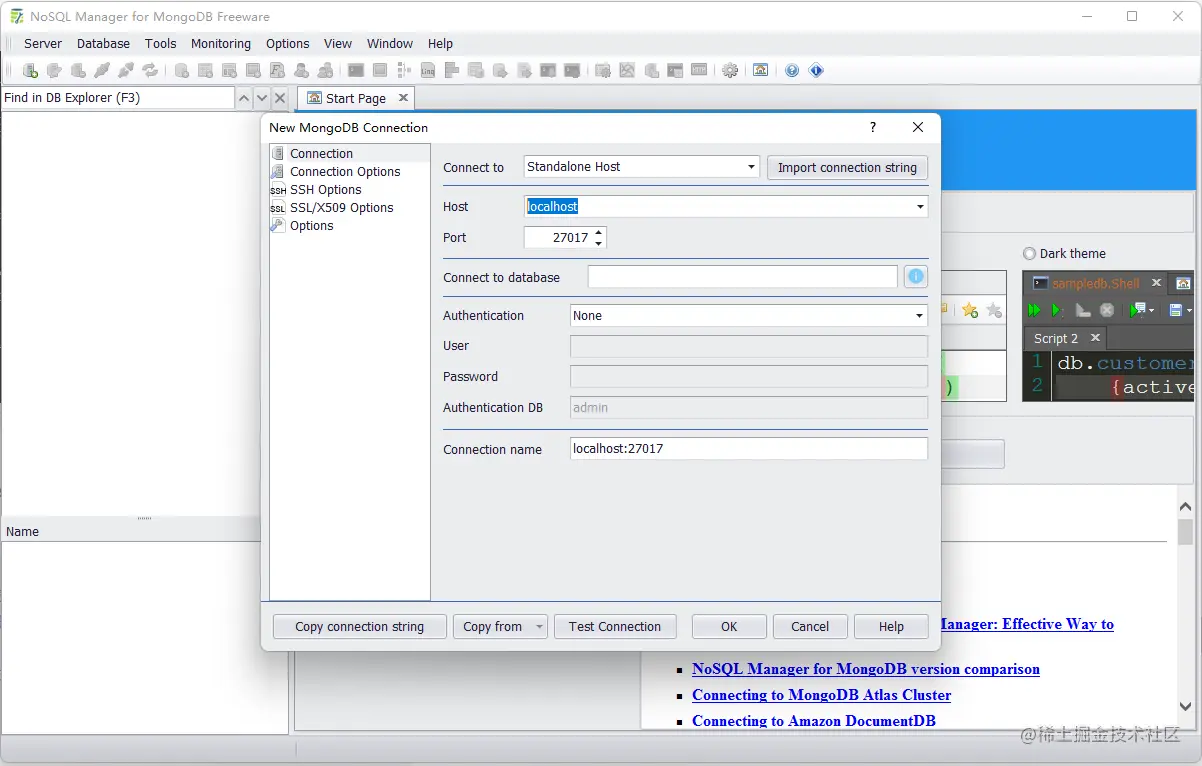The image size is (1202, 766).
Task: Click the Start Page vertical scrollbar down arrow
Action: [1185, 706]
